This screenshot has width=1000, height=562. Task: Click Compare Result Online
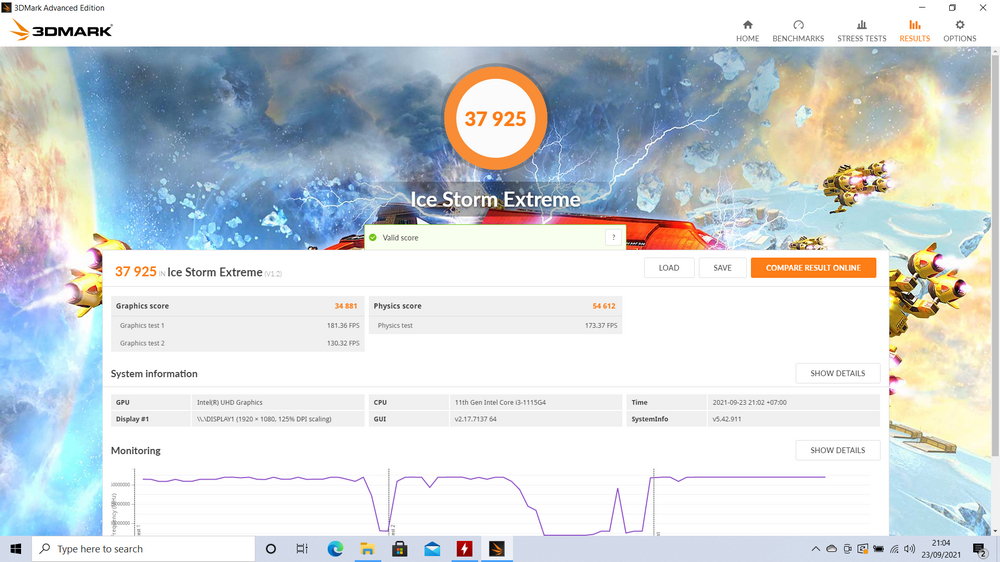813,268
